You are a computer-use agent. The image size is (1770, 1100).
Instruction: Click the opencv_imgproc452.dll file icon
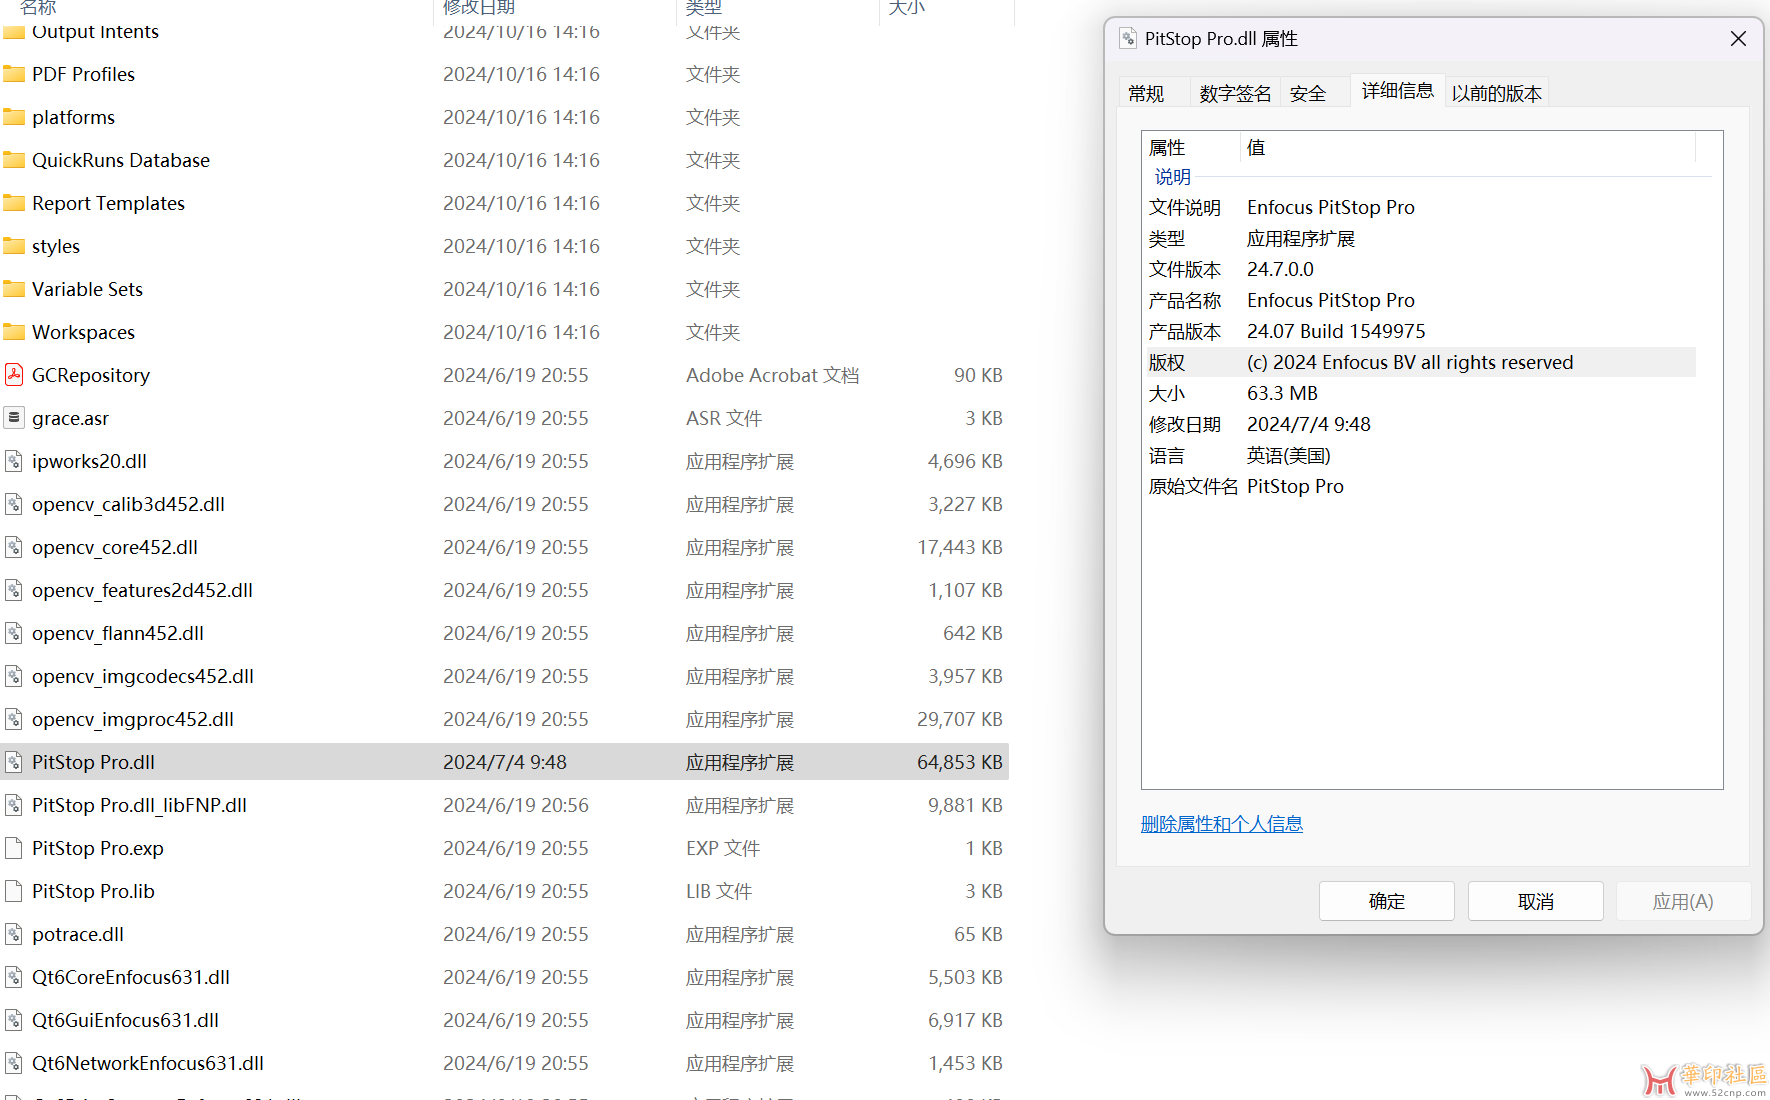coord(14,719)
